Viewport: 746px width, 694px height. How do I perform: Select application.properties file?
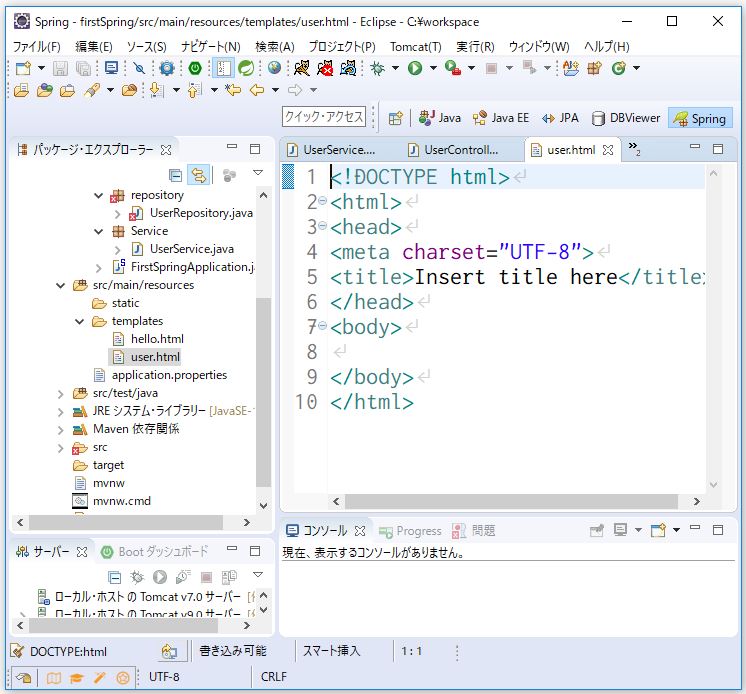169,375
